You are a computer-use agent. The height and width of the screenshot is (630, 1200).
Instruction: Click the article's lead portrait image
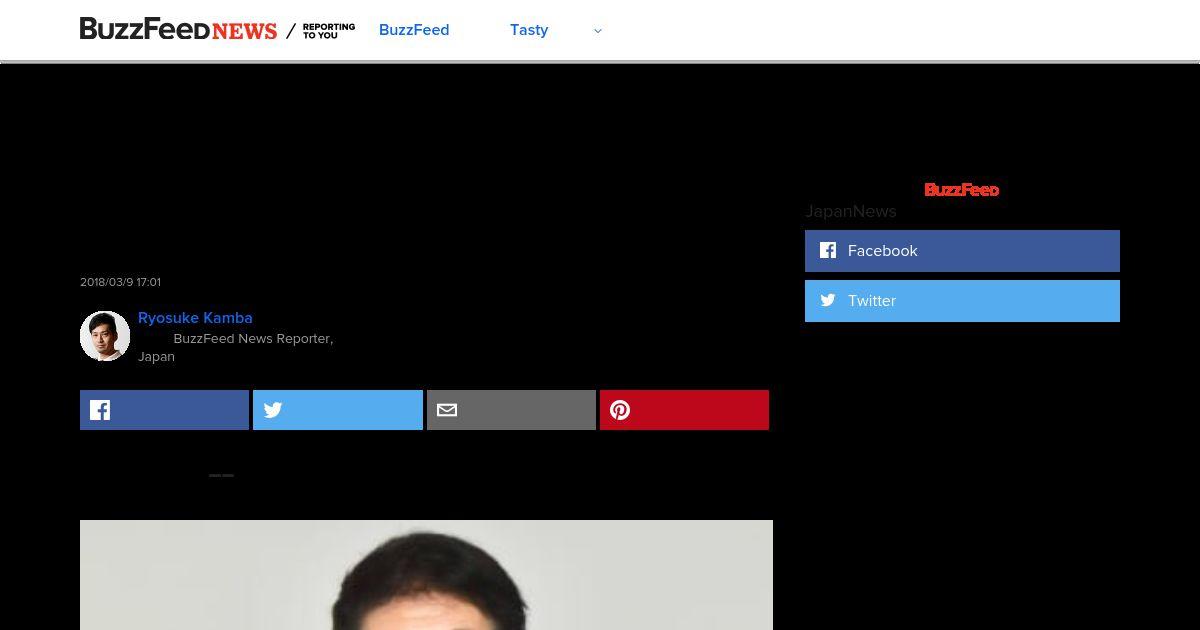click(426, 575)
